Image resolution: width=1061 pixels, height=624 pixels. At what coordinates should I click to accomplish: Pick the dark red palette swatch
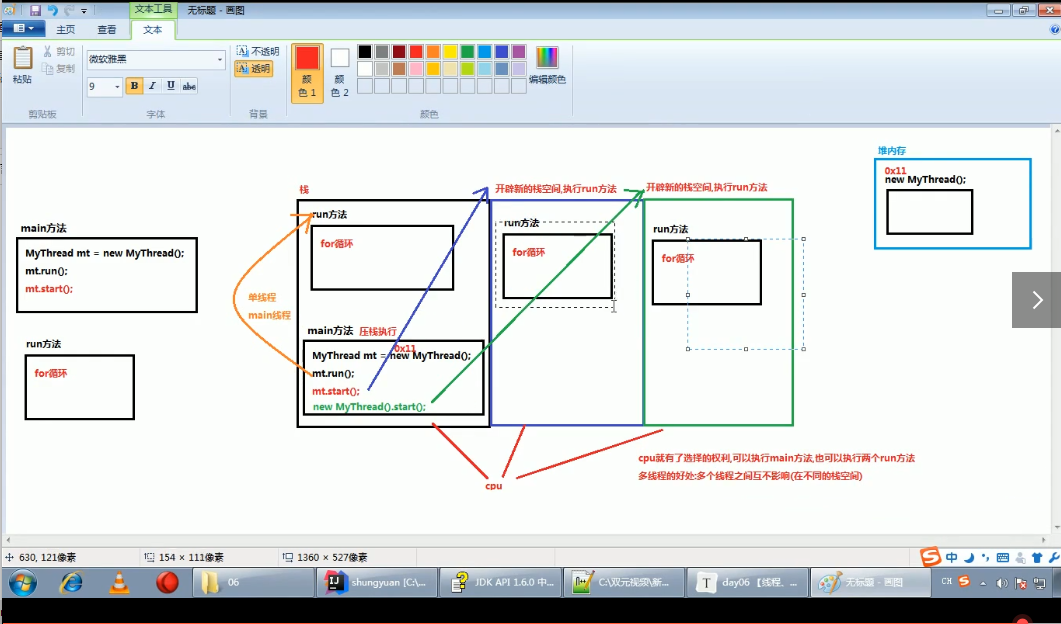[399, 52]
